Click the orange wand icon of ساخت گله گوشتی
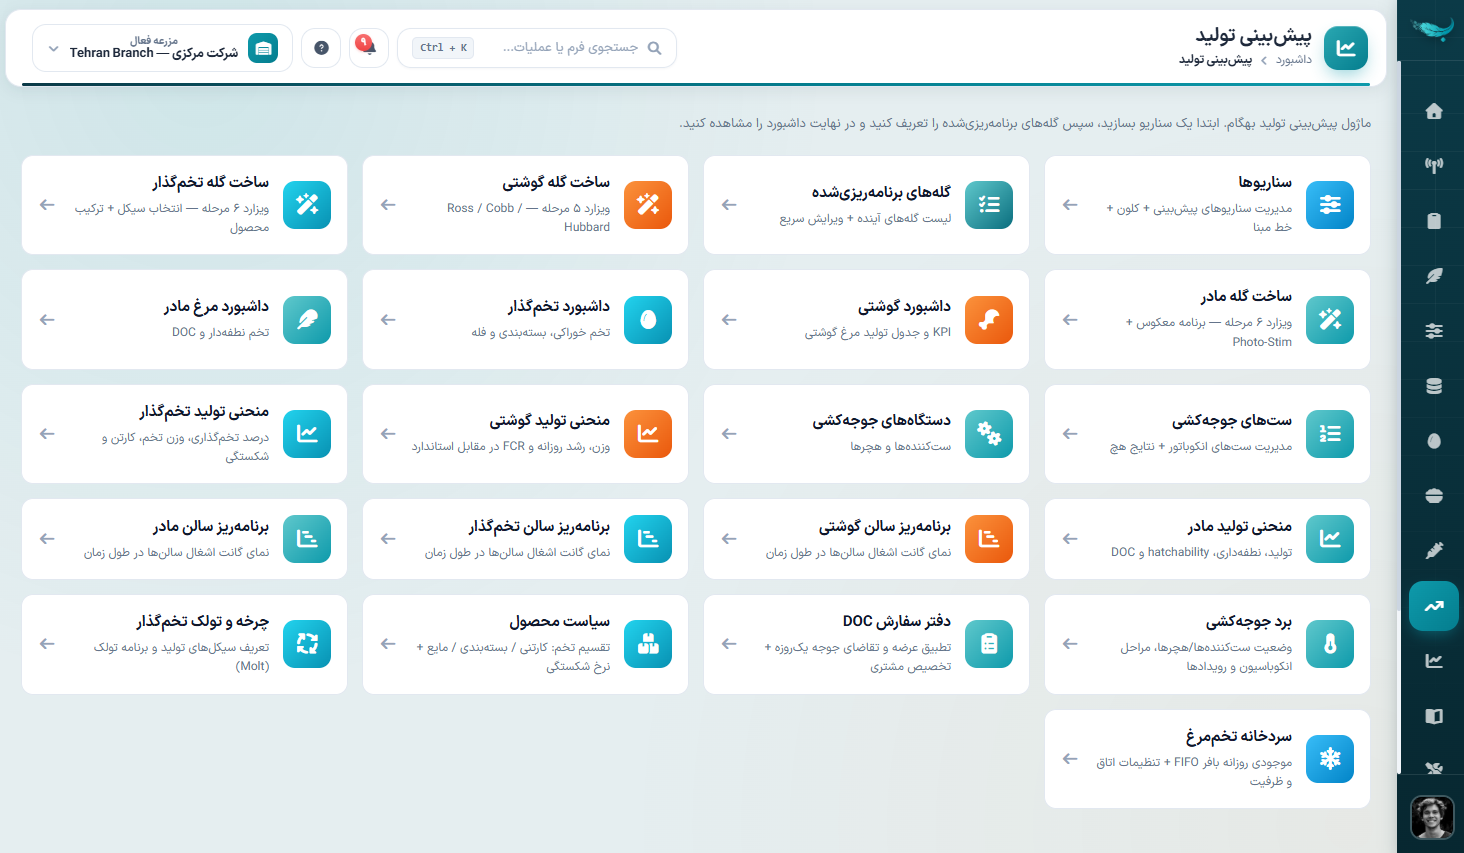This screenshot has width=1464, height=853. pos(648,205)
